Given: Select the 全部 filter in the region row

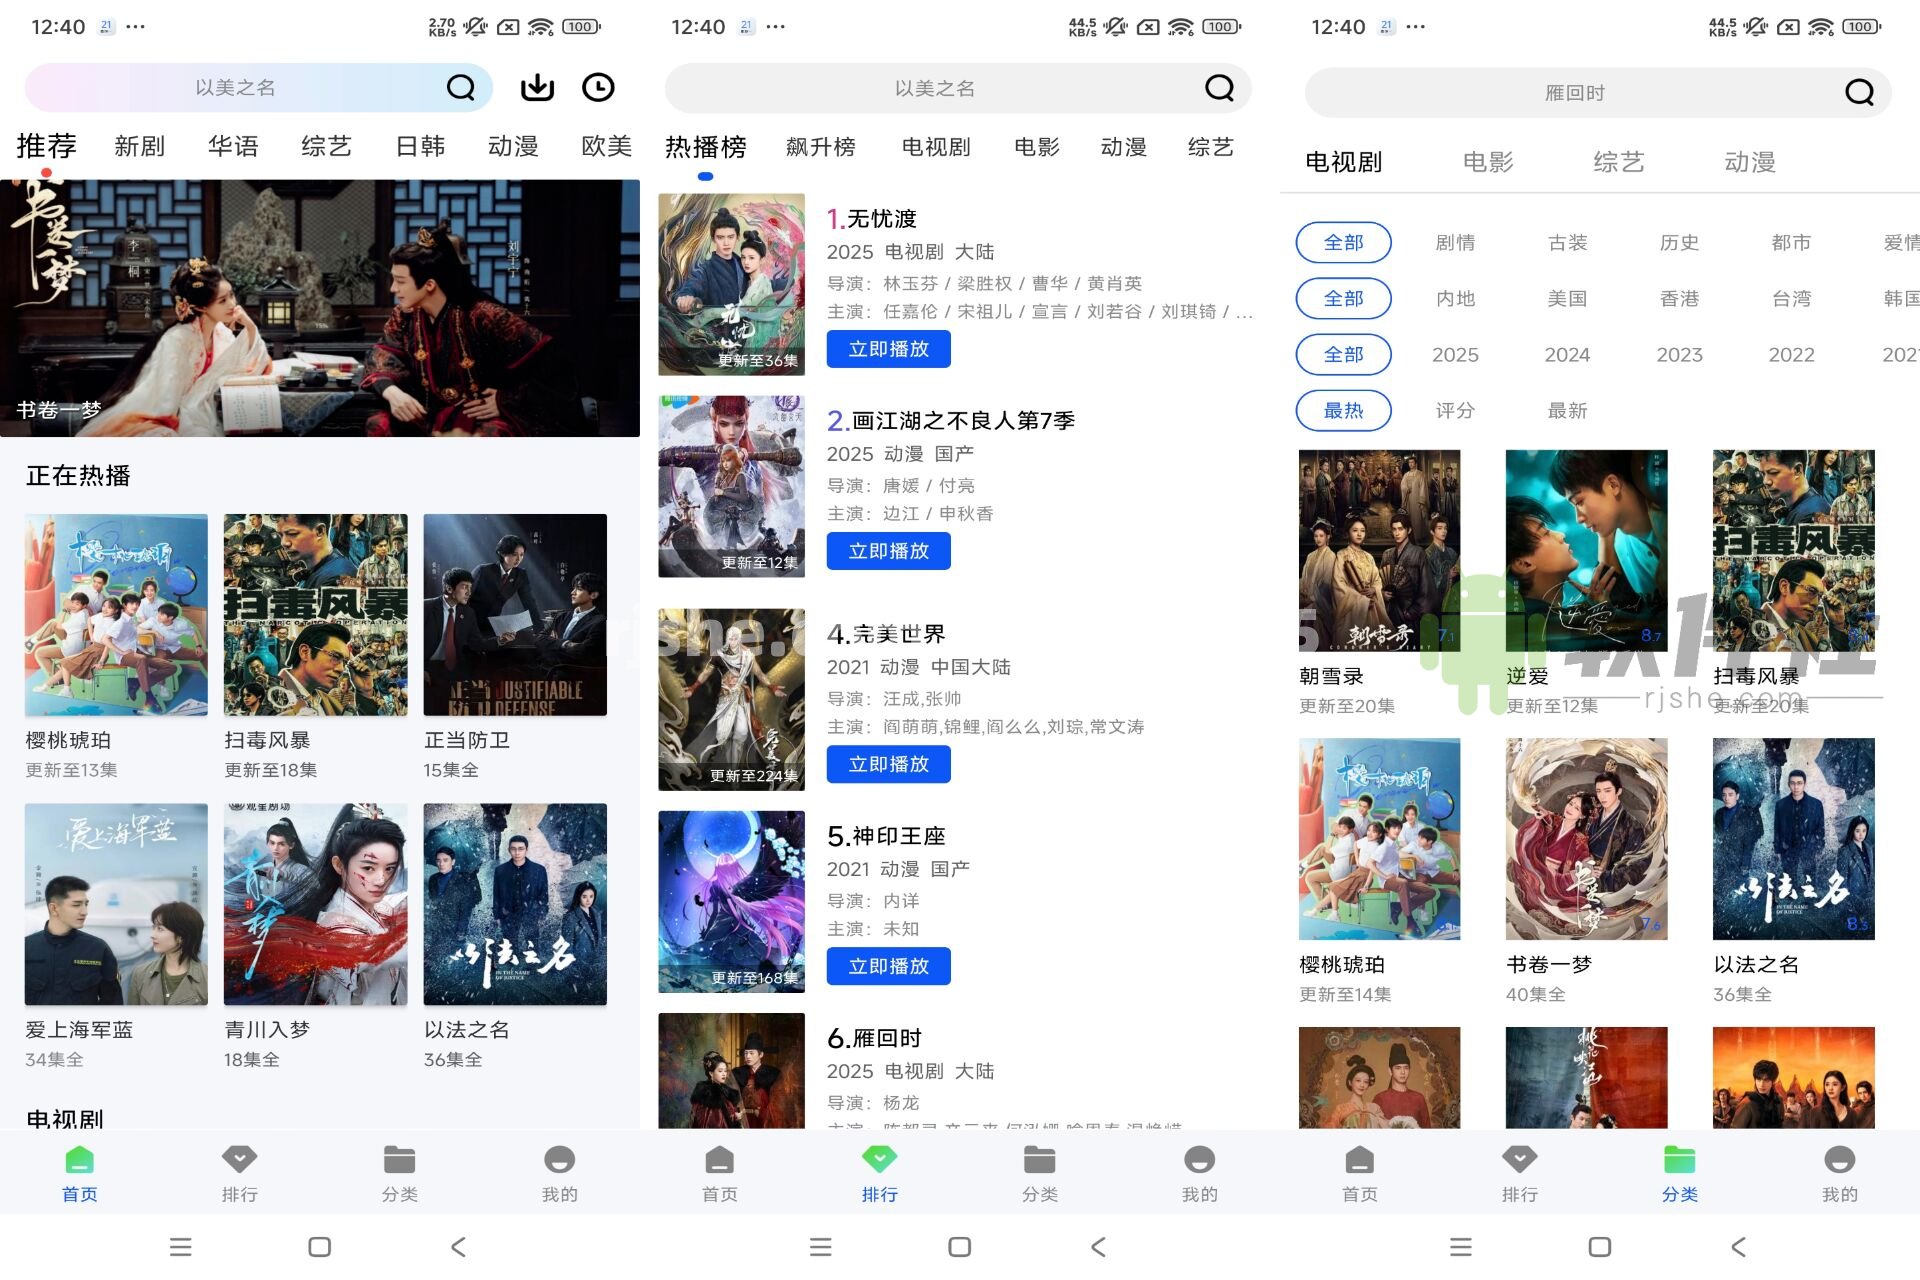Looking at the screenshot, I should pos(1343,298).
